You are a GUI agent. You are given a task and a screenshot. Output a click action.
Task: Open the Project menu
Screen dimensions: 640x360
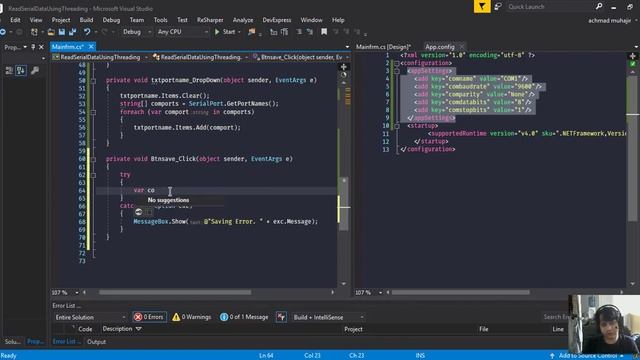tap(61, 20)
